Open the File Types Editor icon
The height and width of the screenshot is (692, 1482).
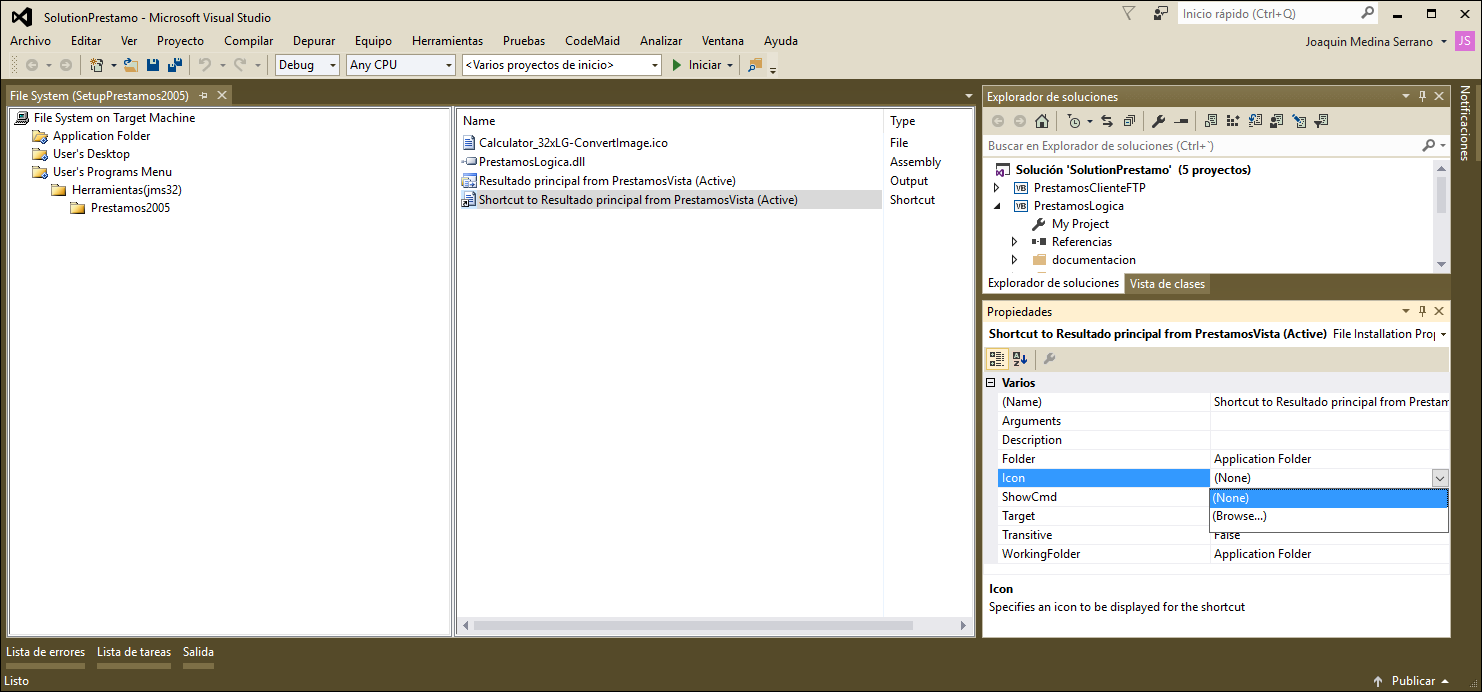(x=1255, y=121)
